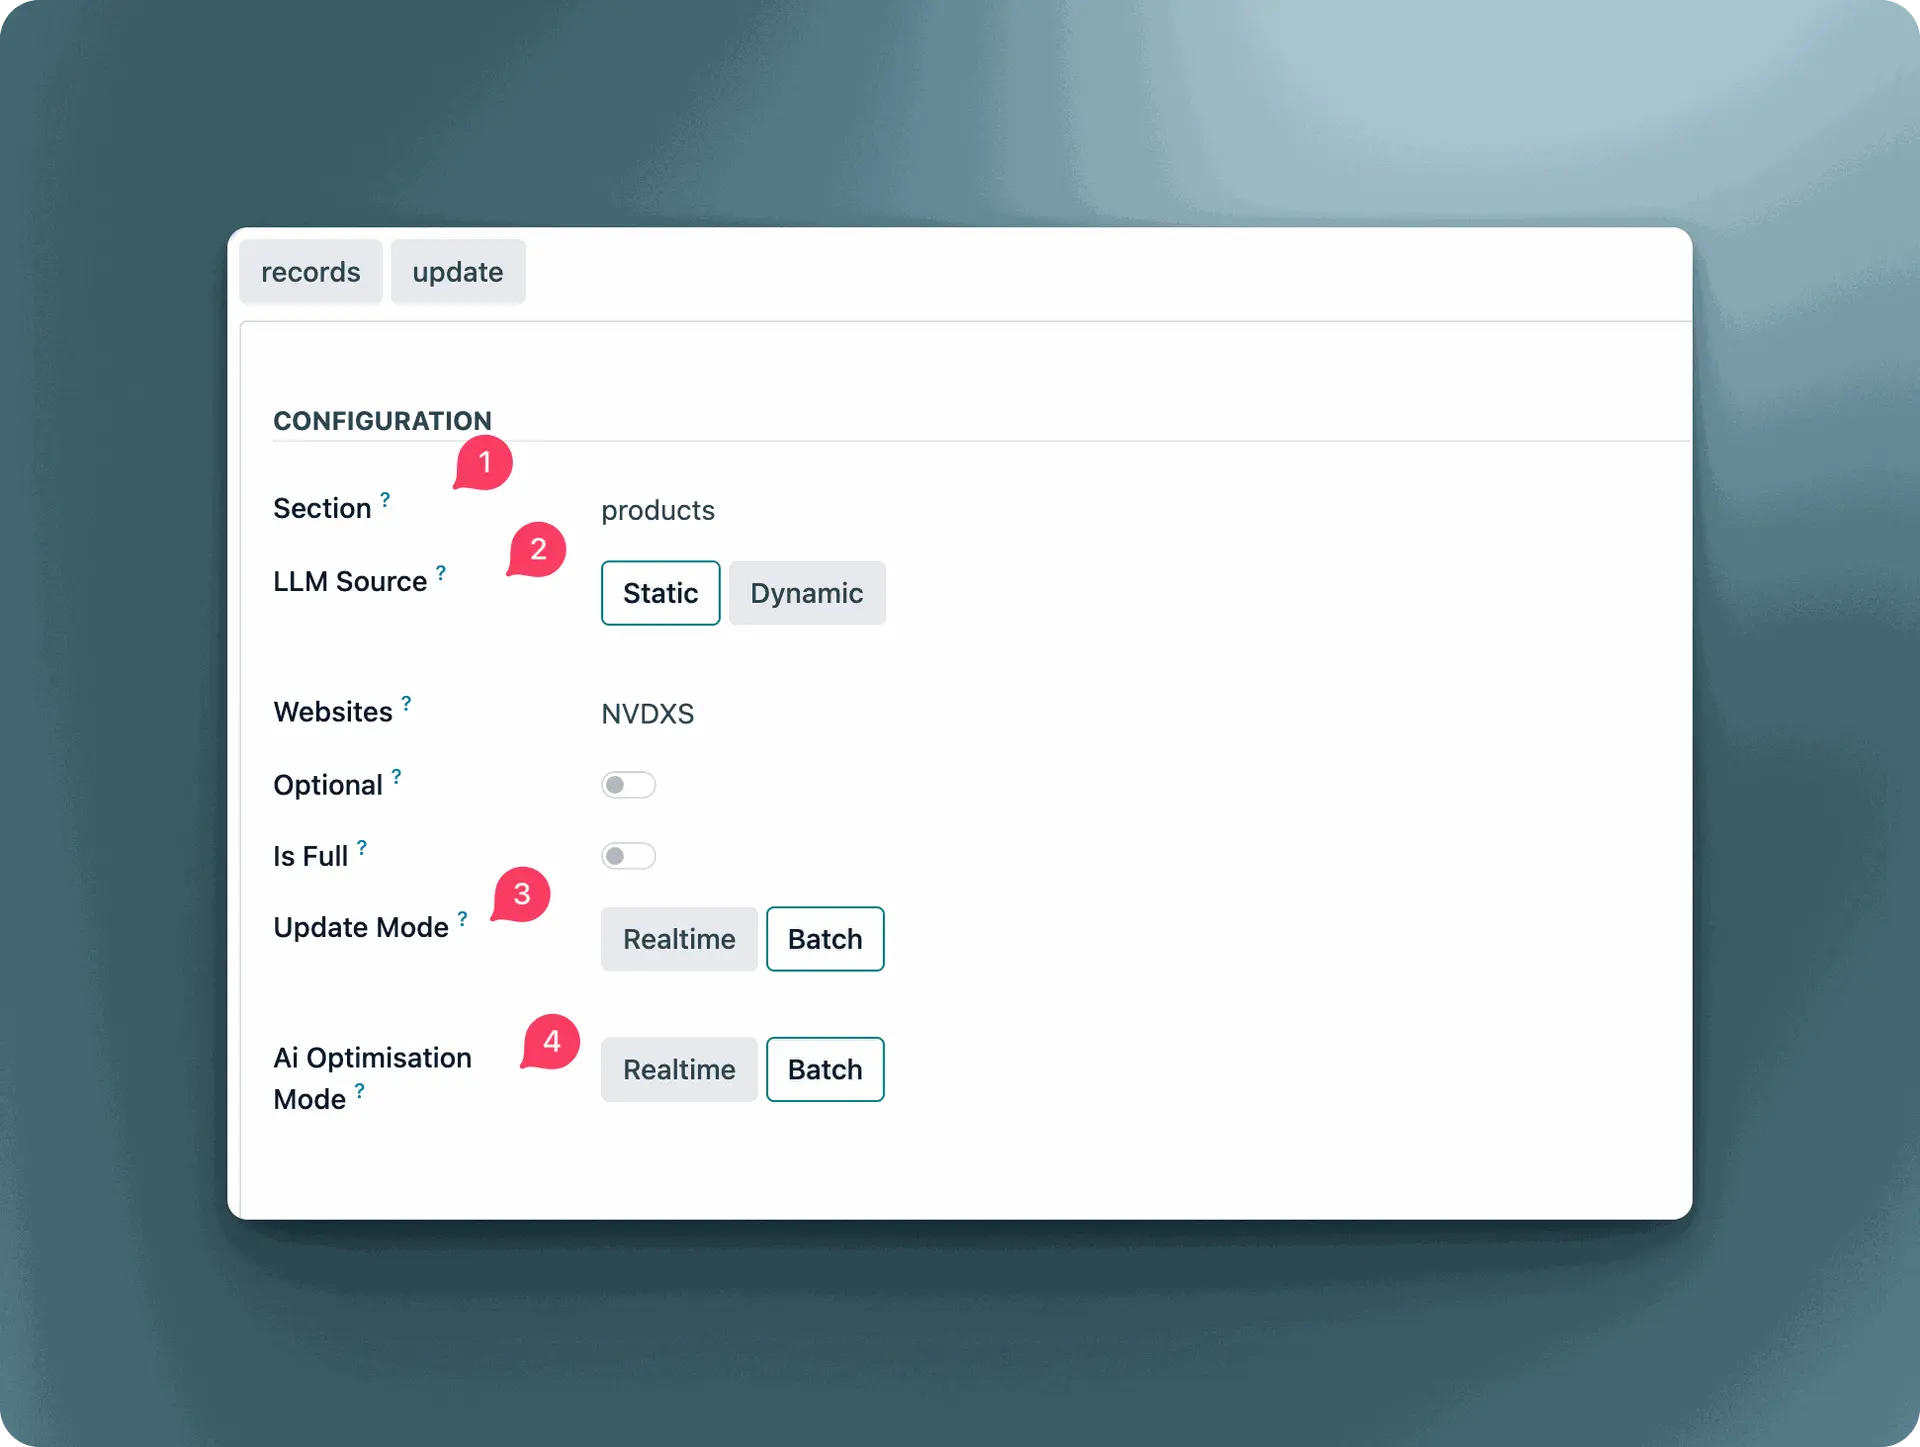Click help icon next to Is Full
Image resolution: width=1920 pixels, height=1447 pixels.
coord(362,847)
